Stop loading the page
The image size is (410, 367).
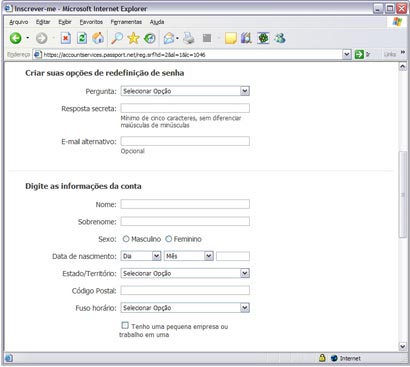coord(66,38)
